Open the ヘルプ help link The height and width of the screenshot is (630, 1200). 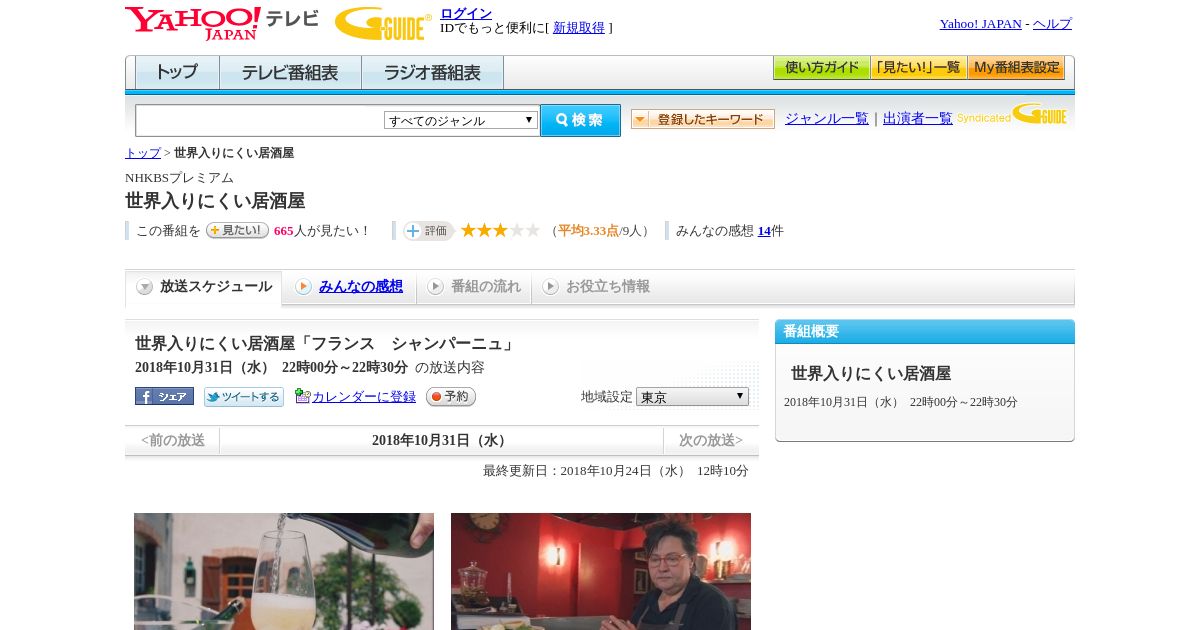[1052, 24]
